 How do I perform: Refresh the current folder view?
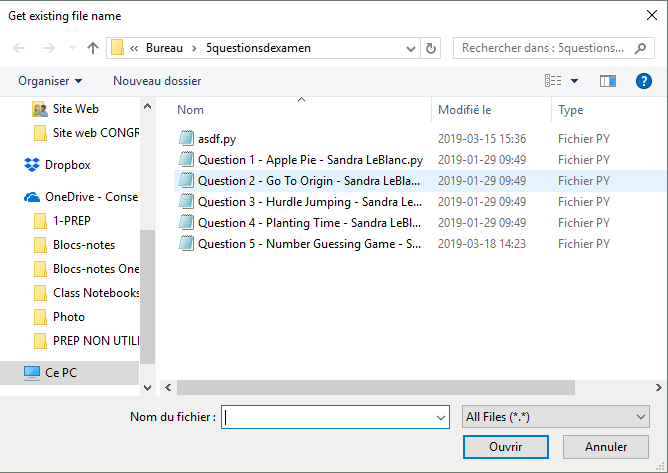(x=431, y=48)
